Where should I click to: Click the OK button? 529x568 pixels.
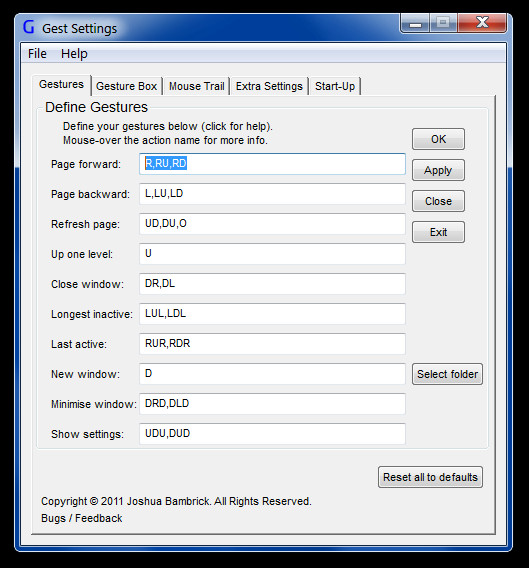(438, 139)
